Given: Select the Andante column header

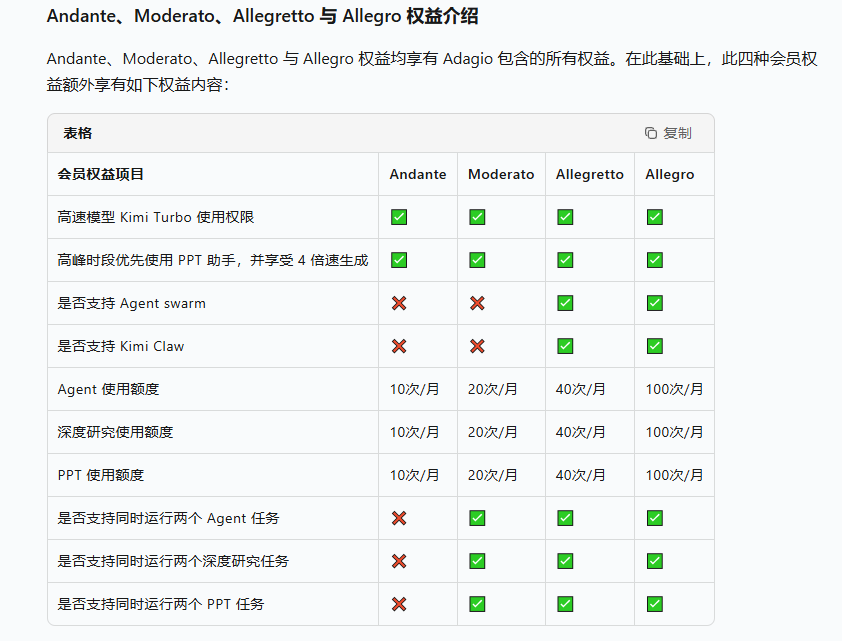Looking at the screenshot, I should [418, 174].
